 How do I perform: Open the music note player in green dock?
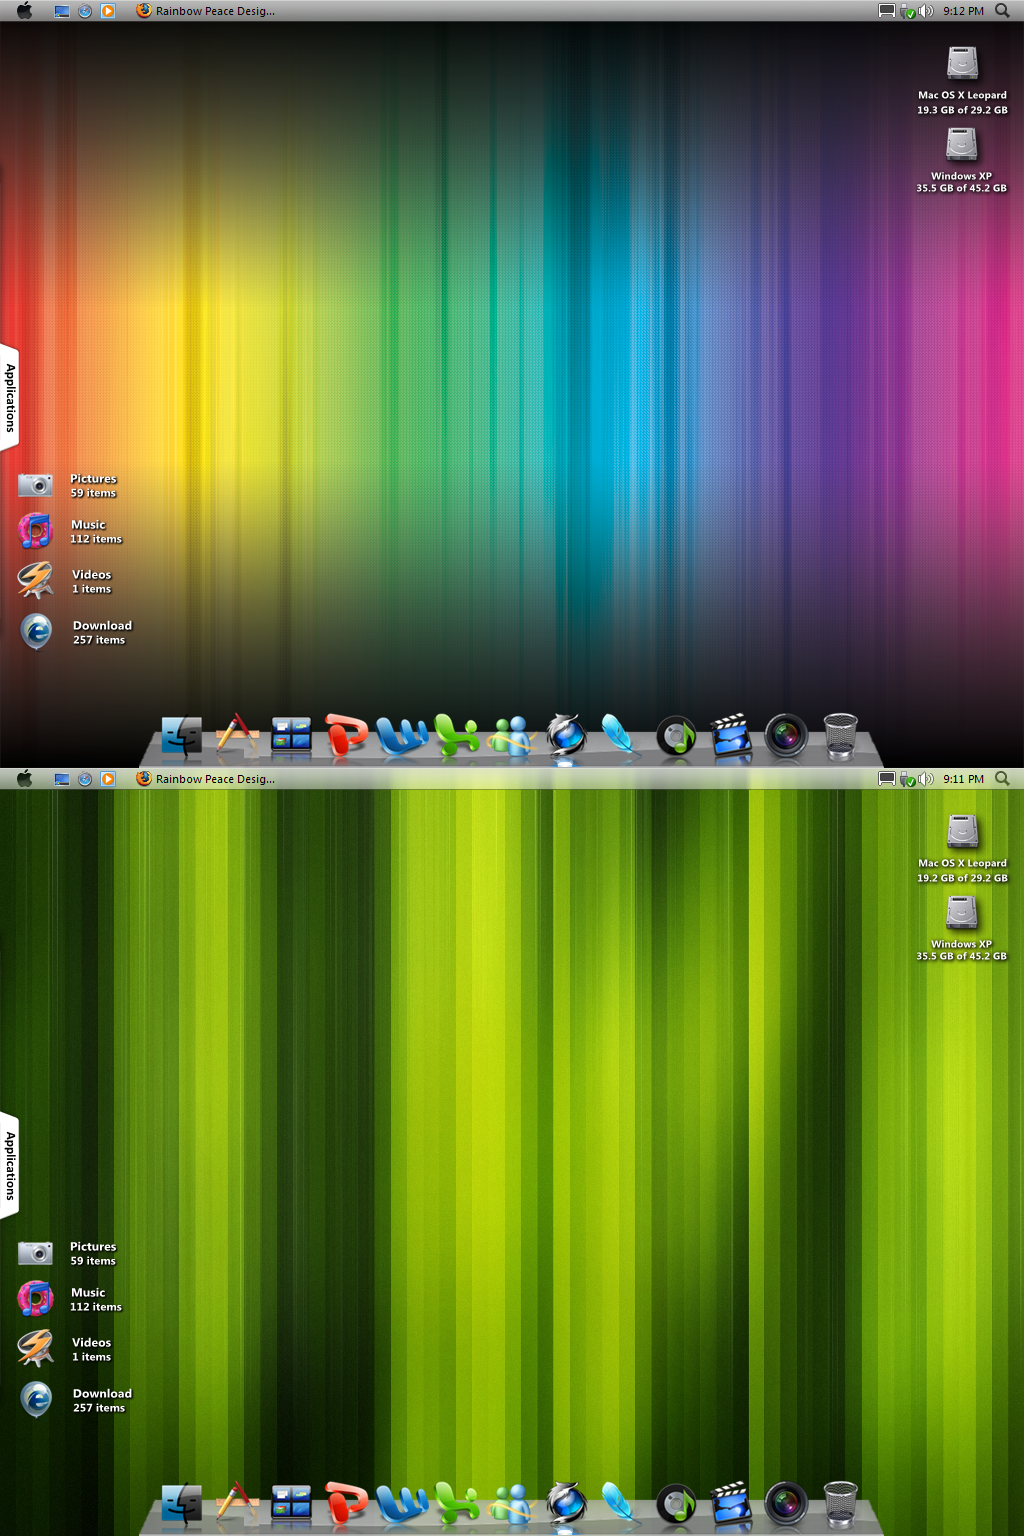(x=676, y=1506)
